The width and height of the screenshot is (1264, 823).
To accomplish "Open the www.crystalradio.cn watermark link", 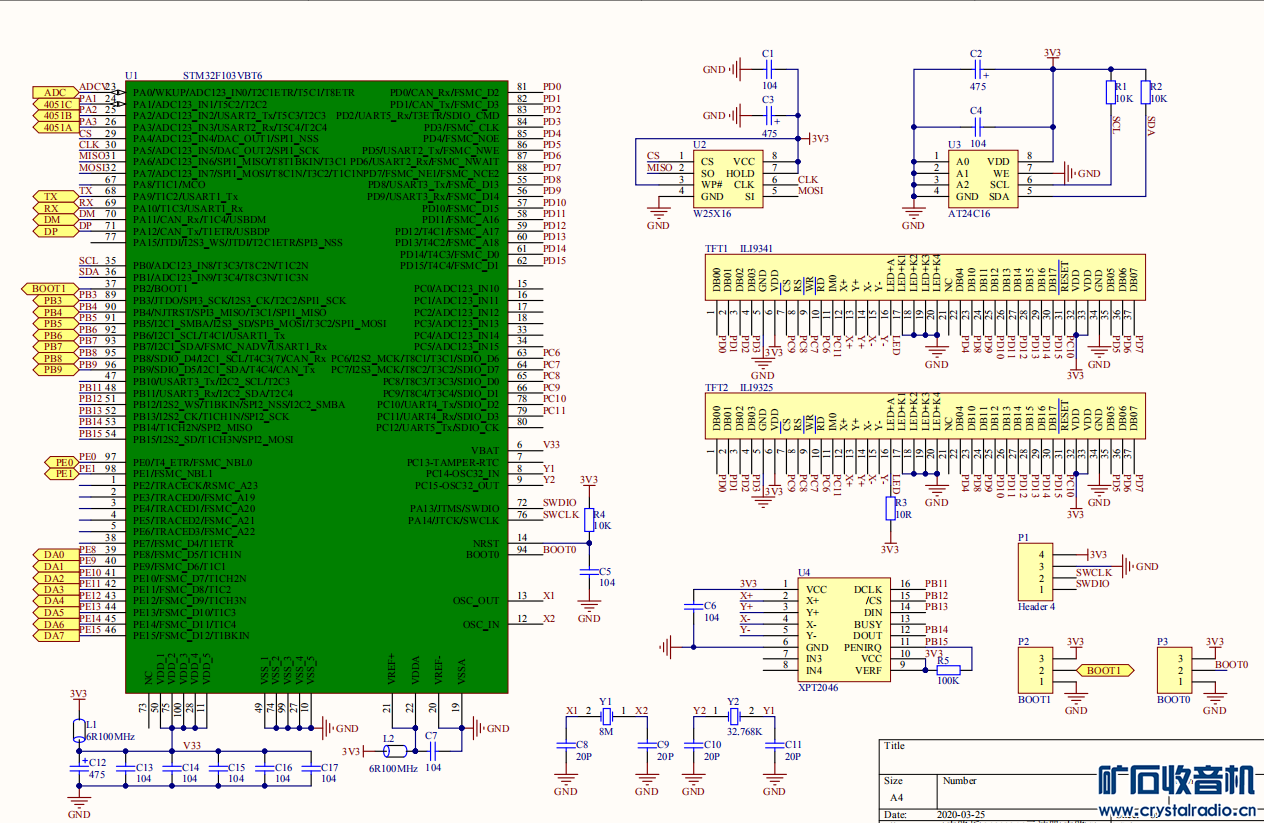I will coord(1176,809).
